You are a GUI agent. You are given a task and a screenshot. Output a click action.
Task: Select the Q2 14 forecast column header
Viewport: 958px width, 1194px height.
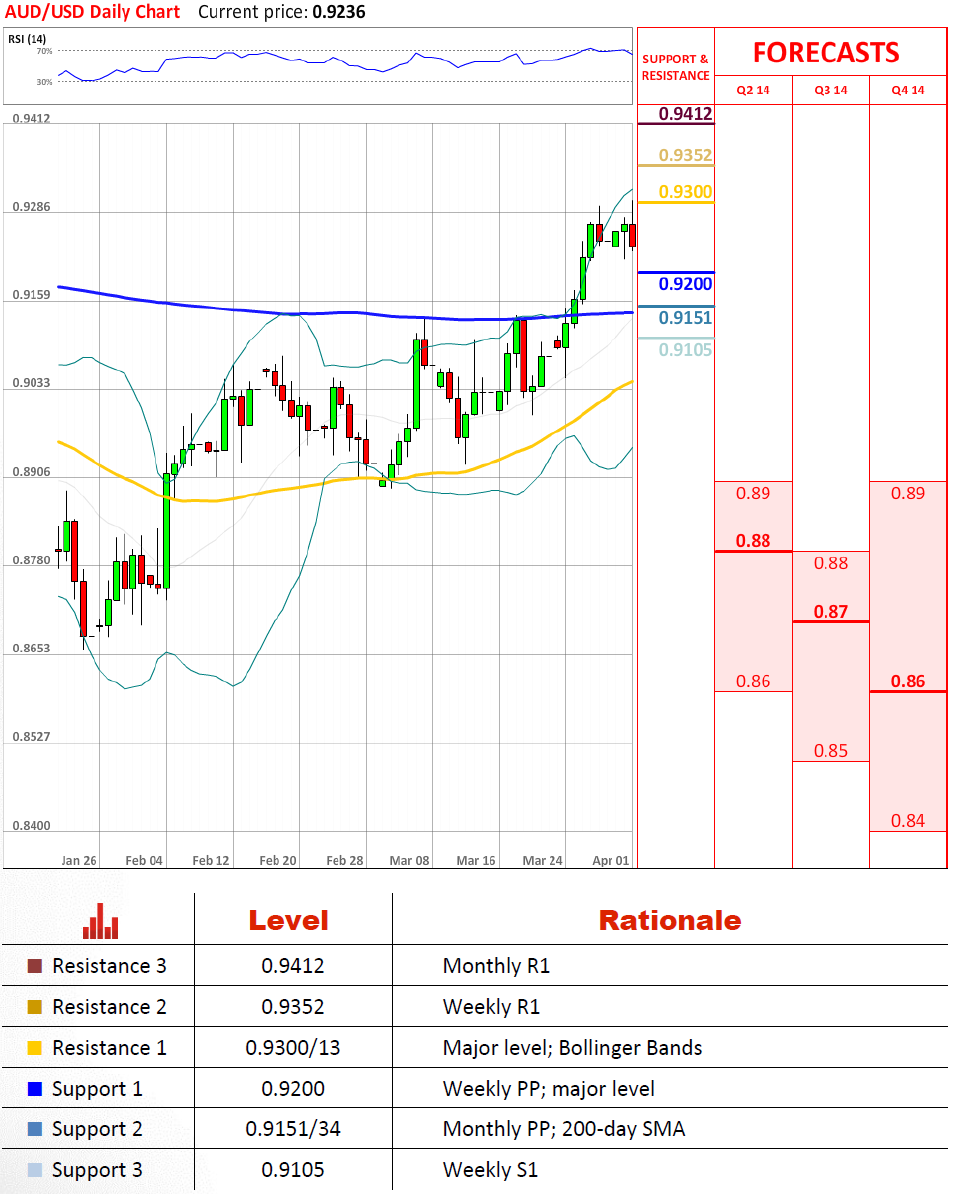pos(753,90)
